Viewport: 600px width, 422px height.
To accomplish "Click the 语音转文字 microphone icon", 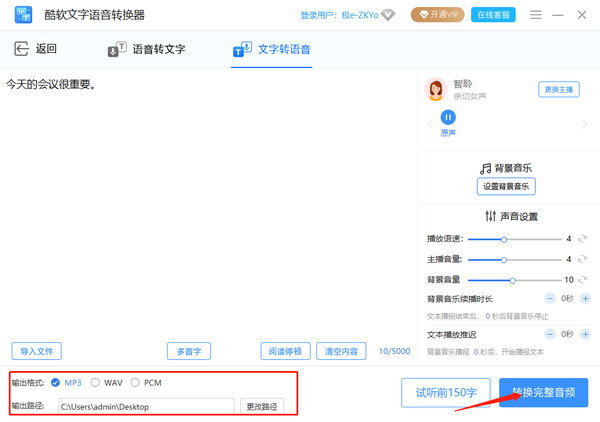I will (x=117, y=49).
